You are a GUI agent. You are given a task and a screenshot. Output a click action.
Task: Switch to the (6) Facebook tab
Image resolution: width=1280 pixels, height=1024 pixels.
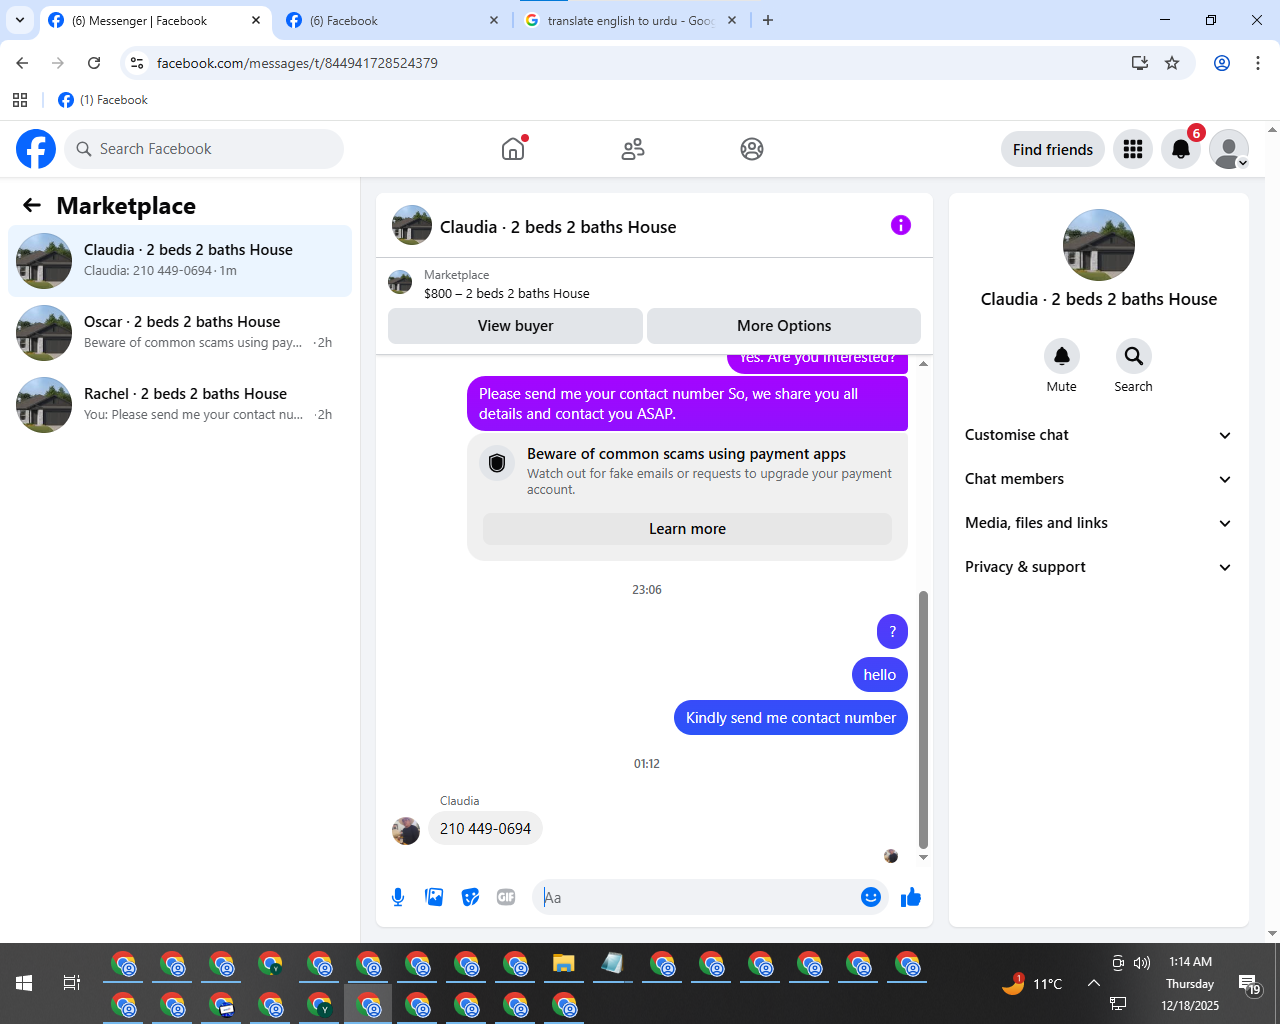pyautogui.click(x=393, y=21)
